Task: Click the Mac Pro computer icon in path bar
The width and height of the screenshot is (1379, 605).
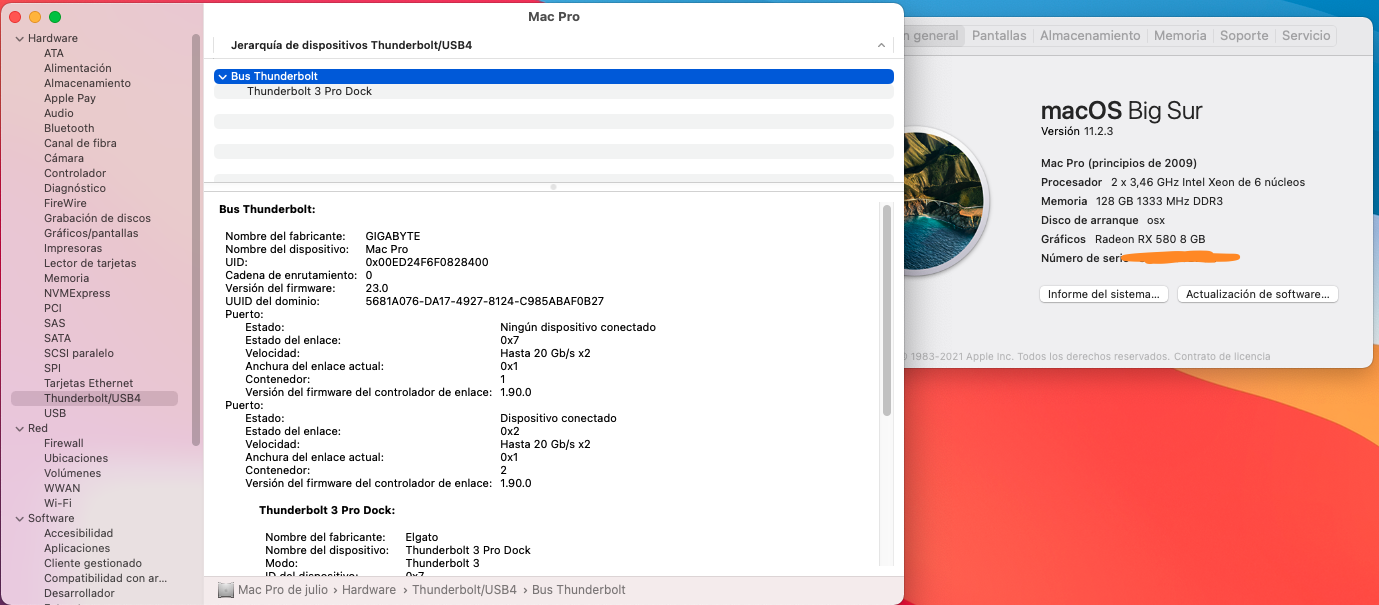Action: [226, 590]
